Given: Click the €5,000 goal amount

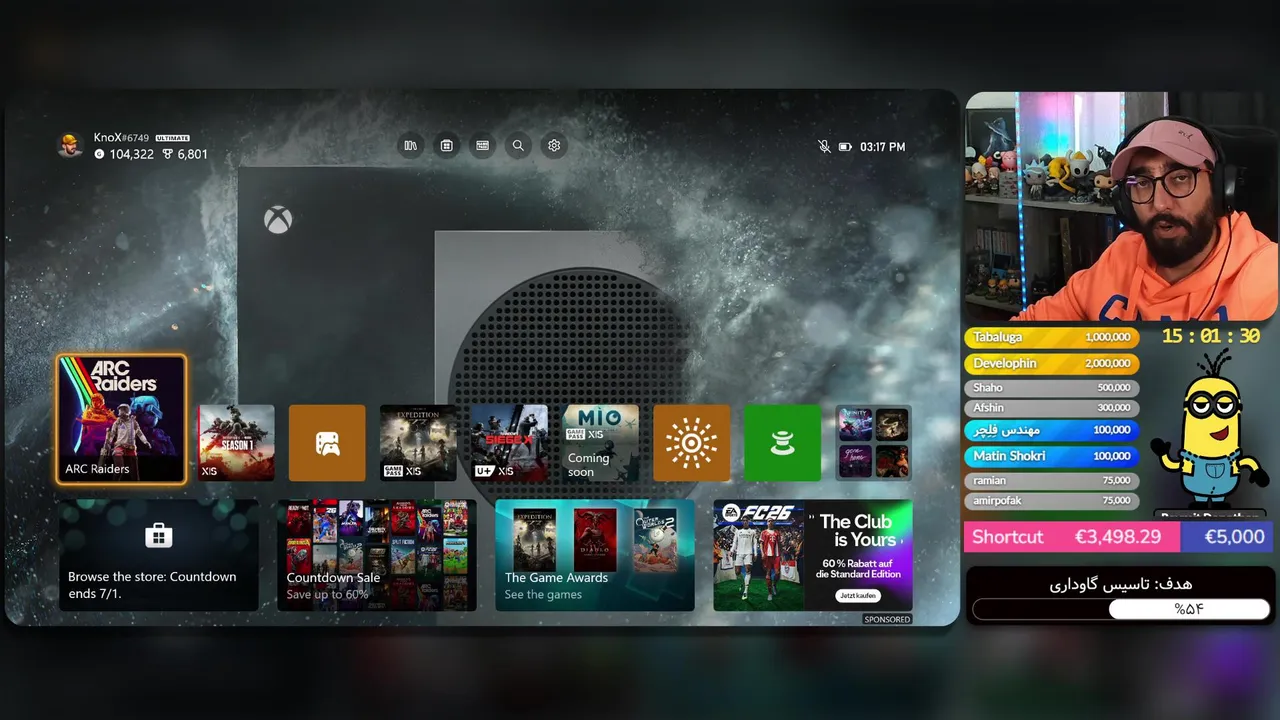Looking at the screenshot, I should [x=1234, y=537].
